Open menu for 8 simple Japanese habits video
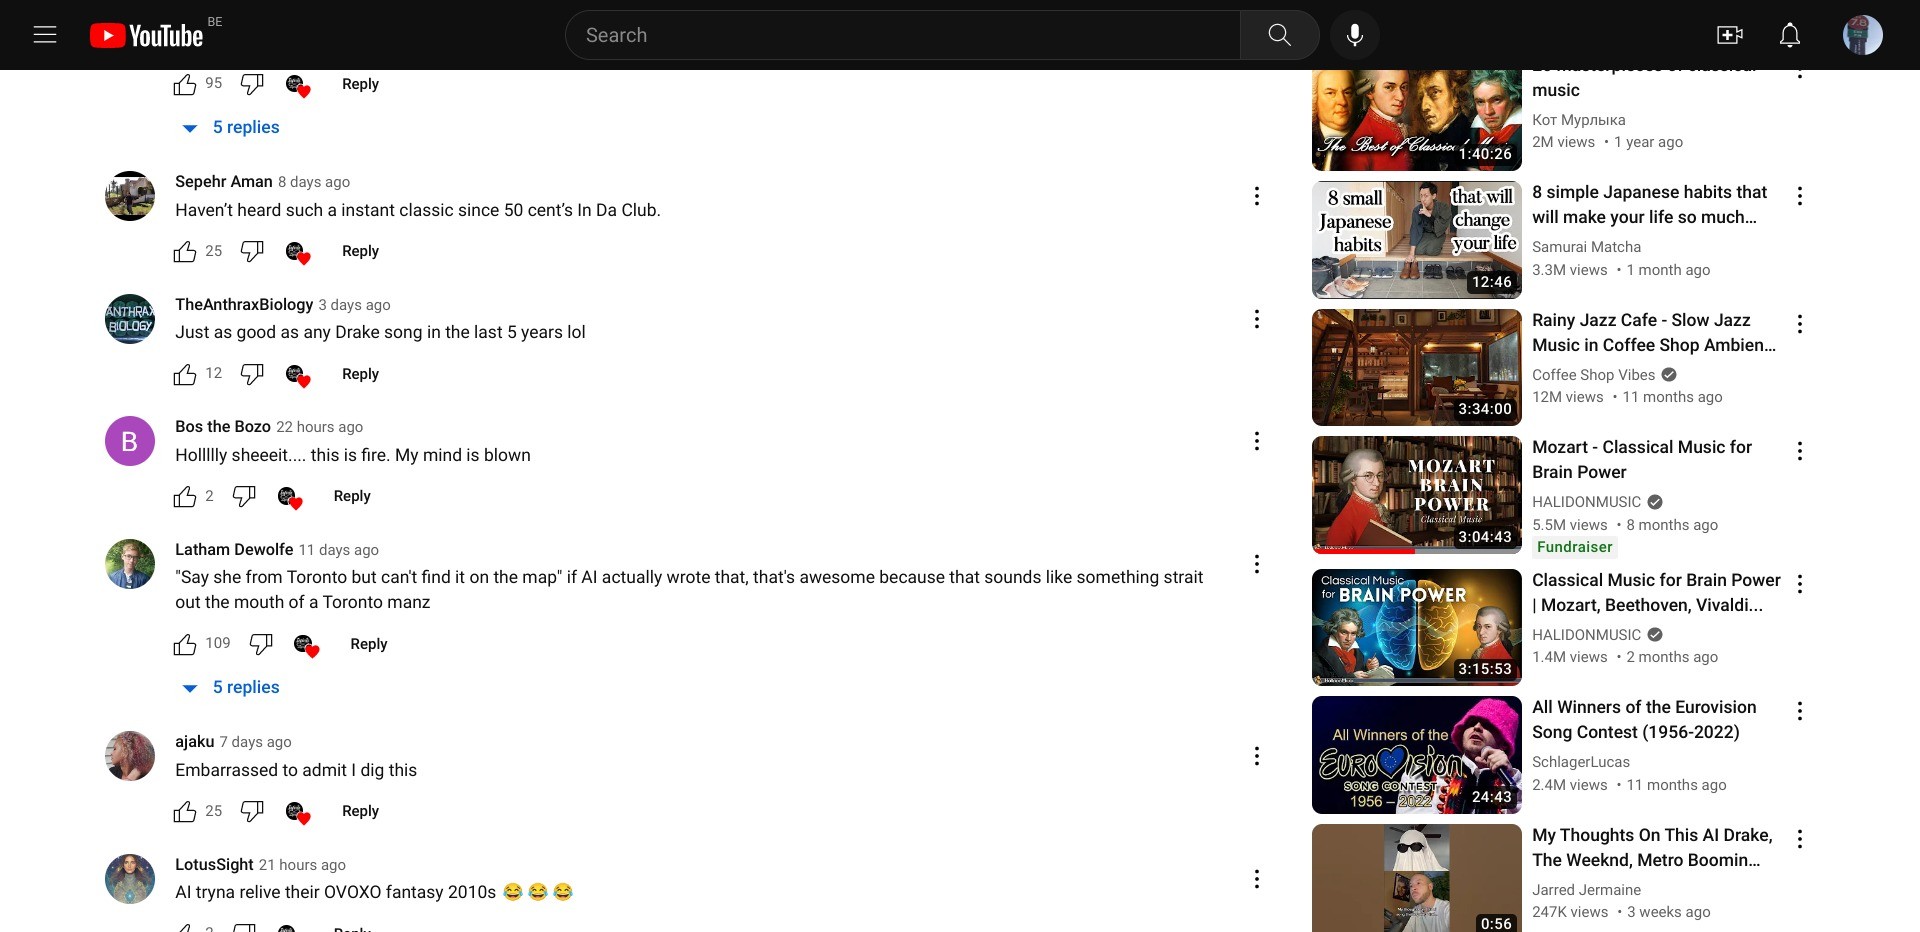Image resolution: width=1920 pixels, height=932 pixels. click(x=1799, y=196)
